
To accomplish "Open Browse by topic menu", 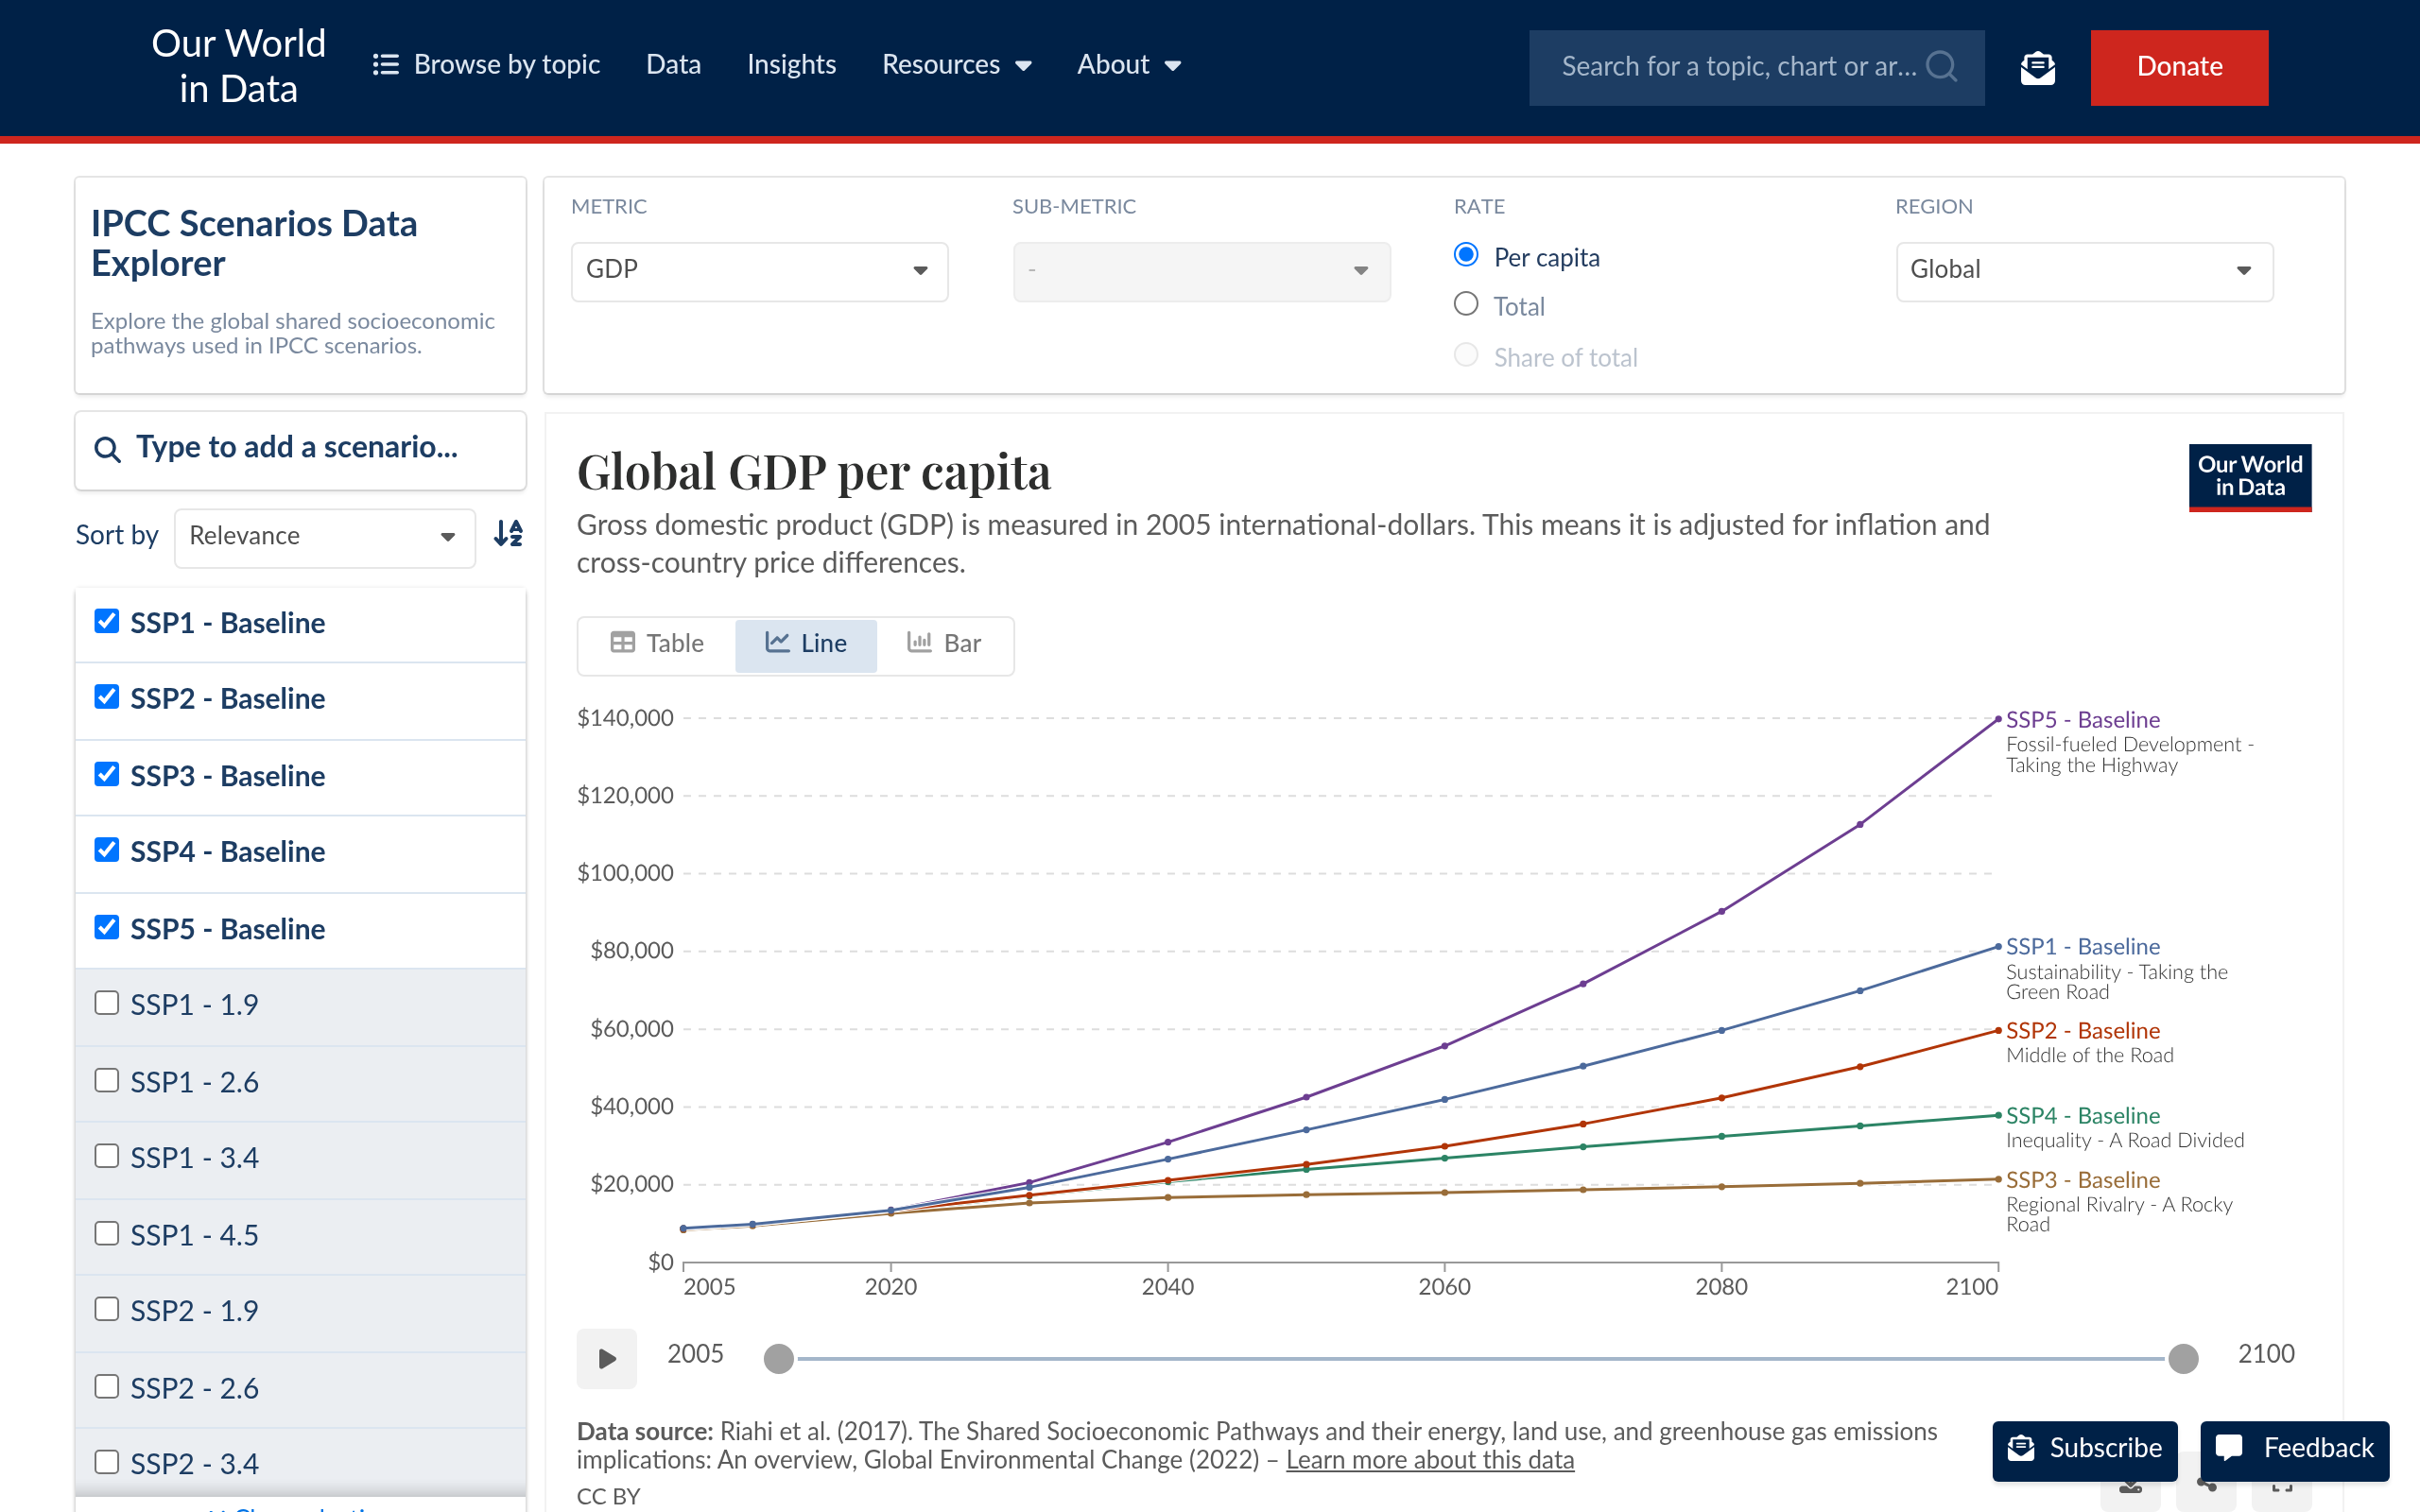I will 486,65.
